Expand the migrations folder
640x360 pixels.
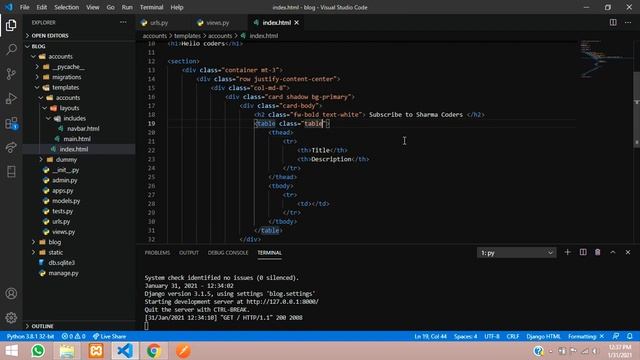(67, 77)
